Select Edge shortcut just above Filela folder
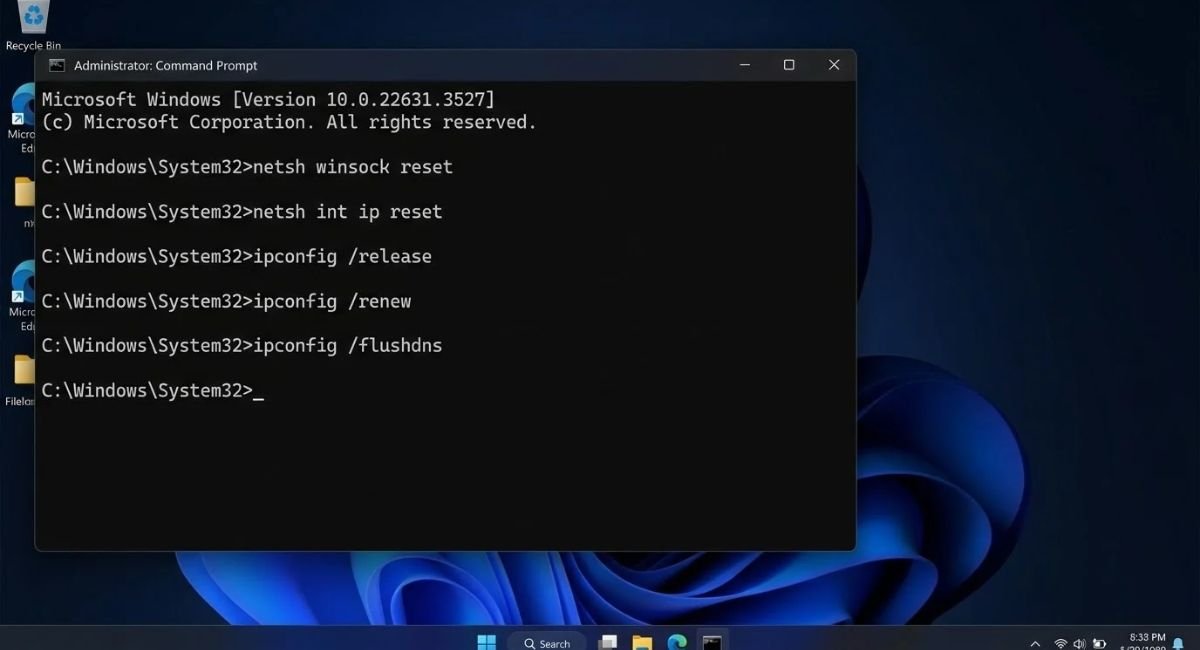The width and height of the screenshot is (1200, 650). coord(20,296)
